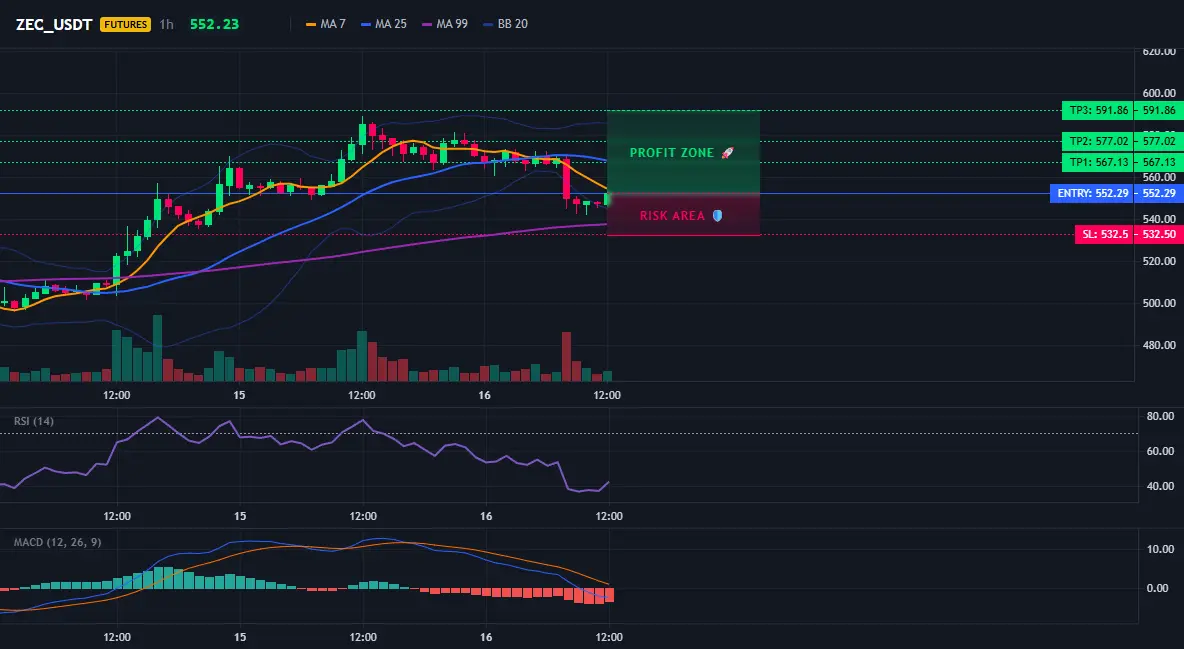Image resolution: width=1184 pixels, height=649 pixels.
Task: Click the 15 date label under the main chart
Action: (239, 395)
